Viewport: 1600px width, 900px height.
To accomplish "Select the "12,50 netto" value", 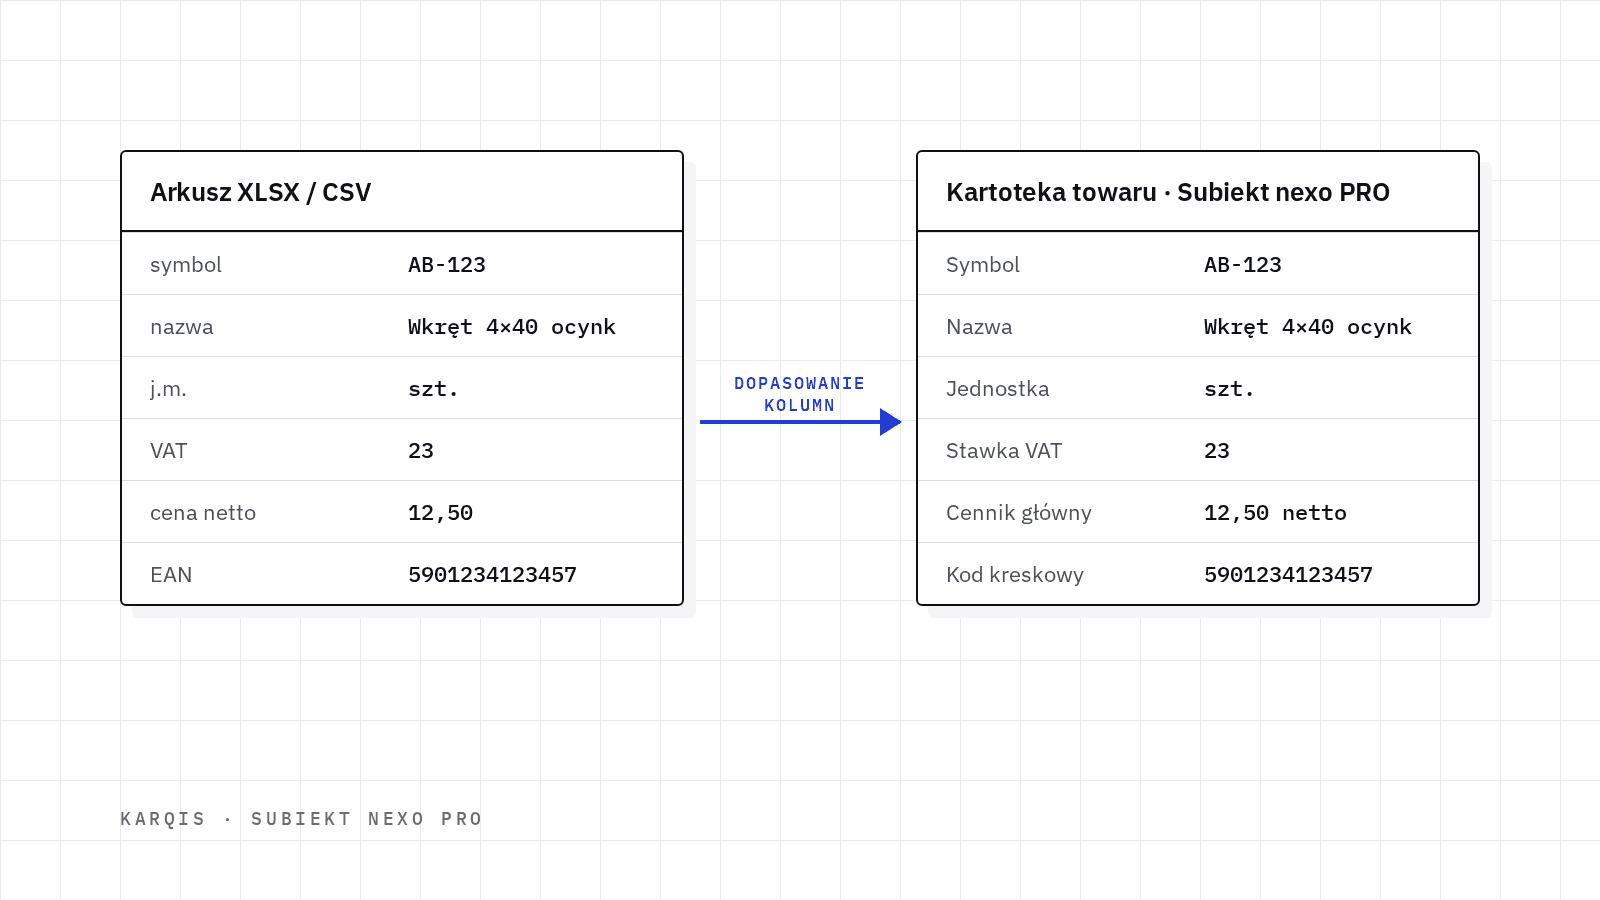I will 1275,513.
